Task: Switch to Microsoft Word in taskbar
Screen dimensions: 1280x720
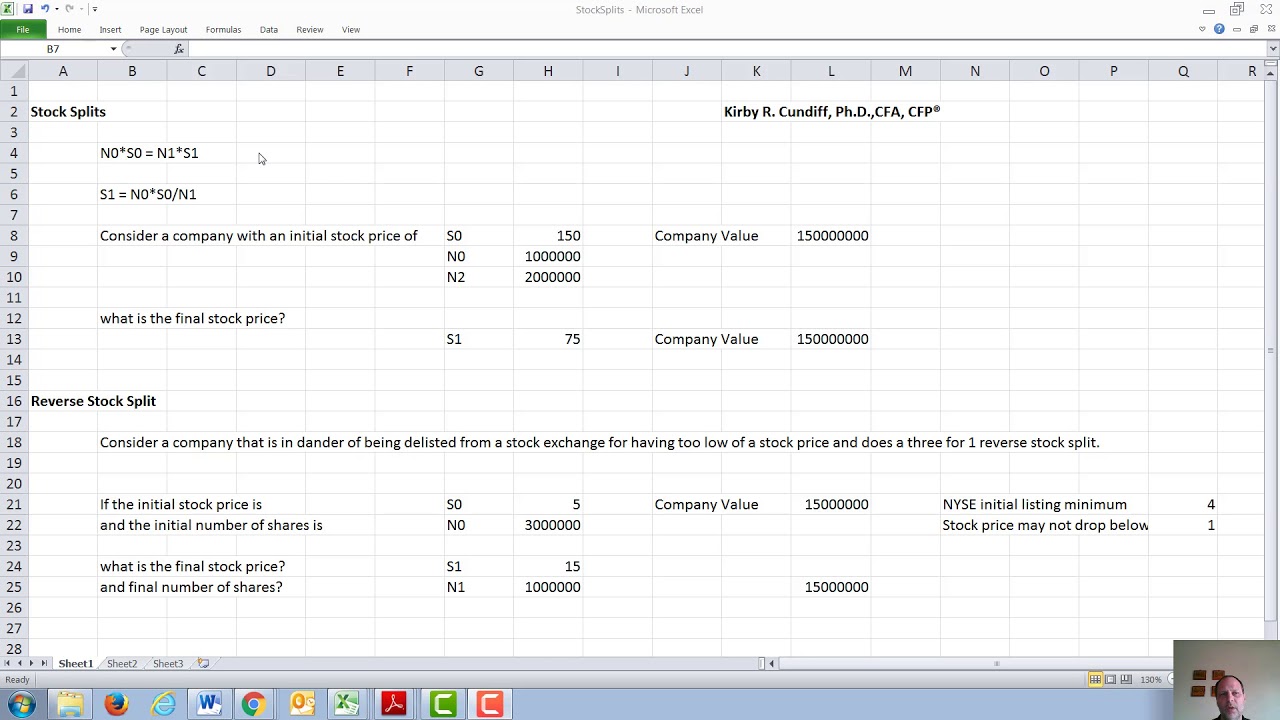Action: click(x=209, y=705)
